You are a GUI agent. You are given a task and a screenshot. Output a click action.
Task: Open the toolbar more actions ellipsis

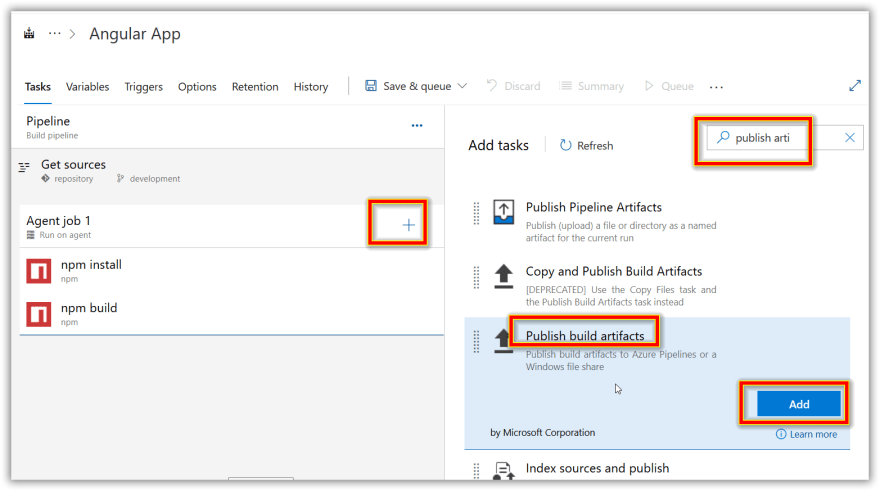(x=716, y=87)
